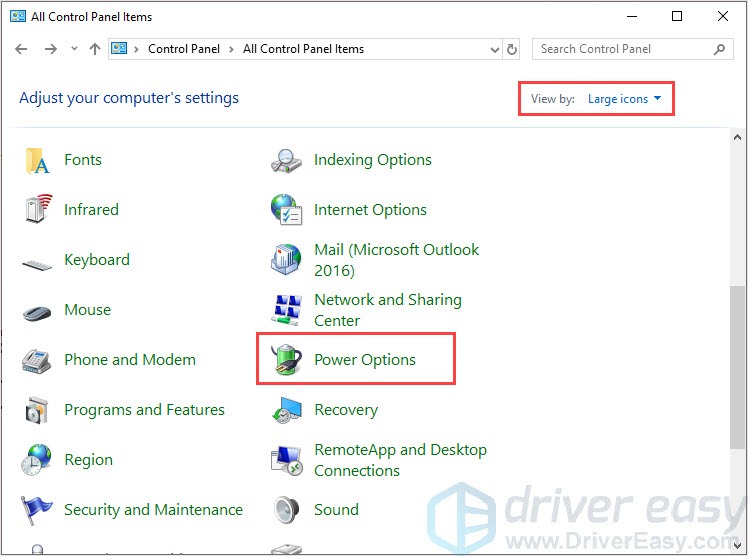This screenshot has height=556, width=748.
Task: Expand the chevron after Control Panel breadcrumb
Action: coord(231,49)
